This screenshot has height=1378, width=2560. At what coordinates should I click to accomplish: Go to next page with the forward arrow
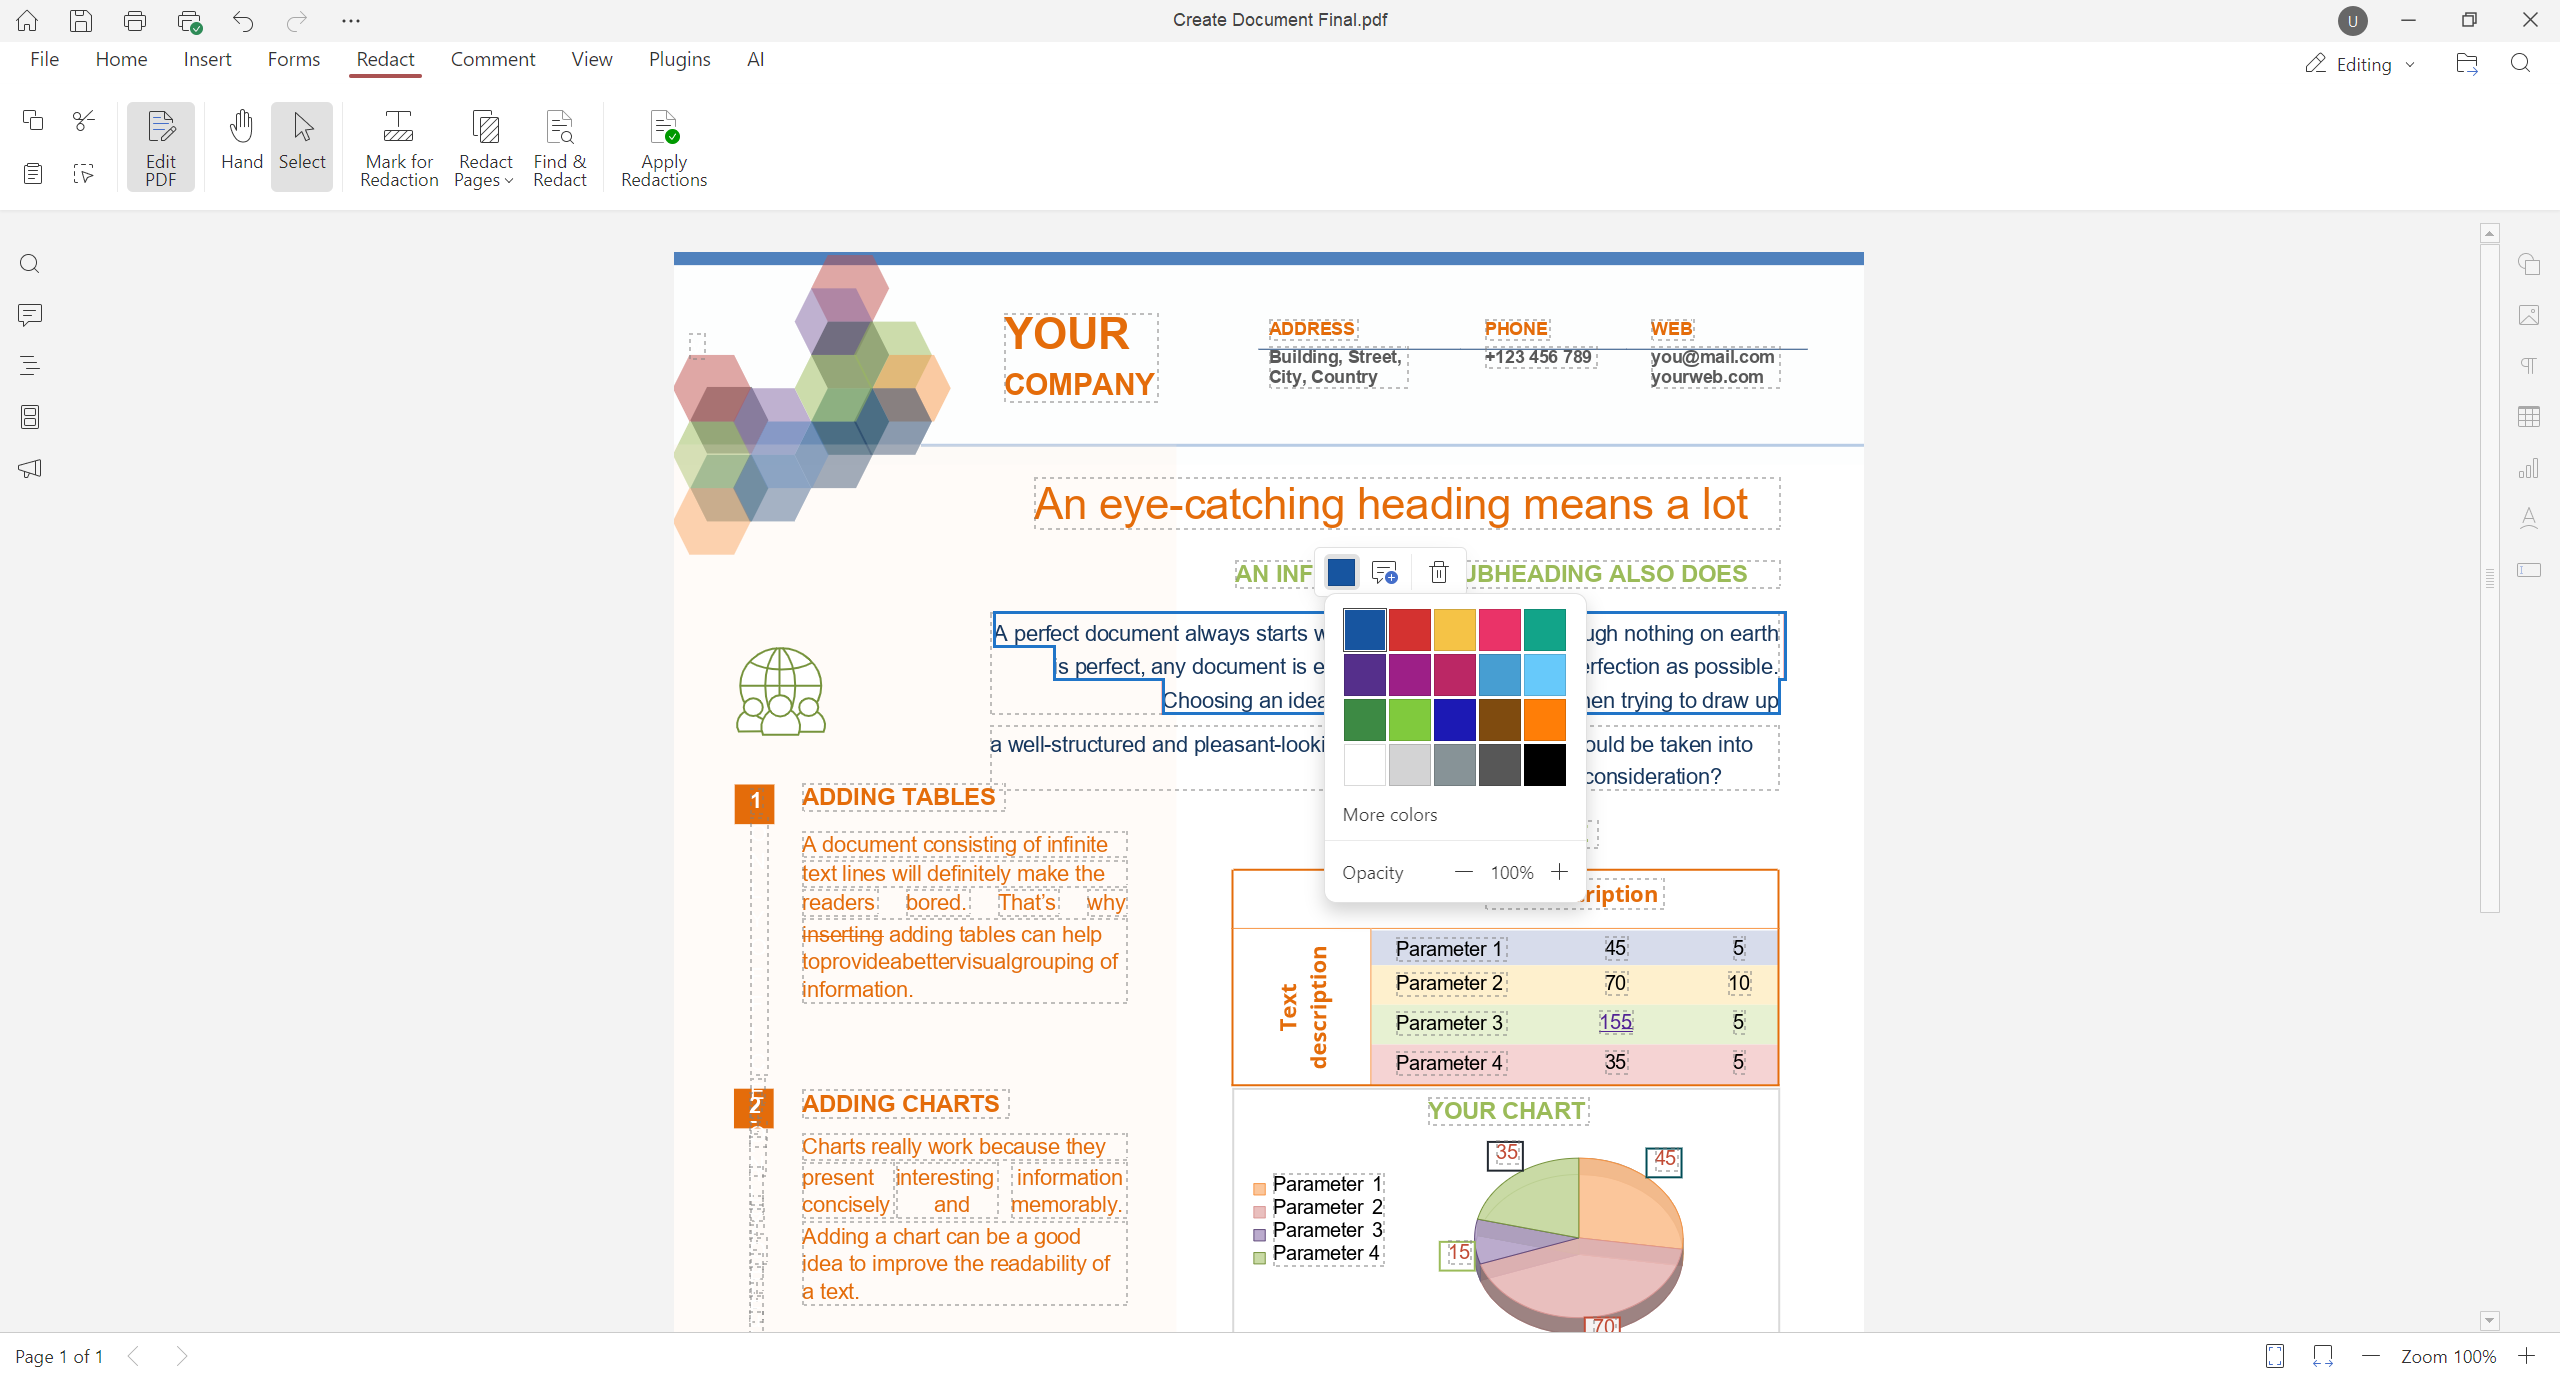(x=182, y=1356)
